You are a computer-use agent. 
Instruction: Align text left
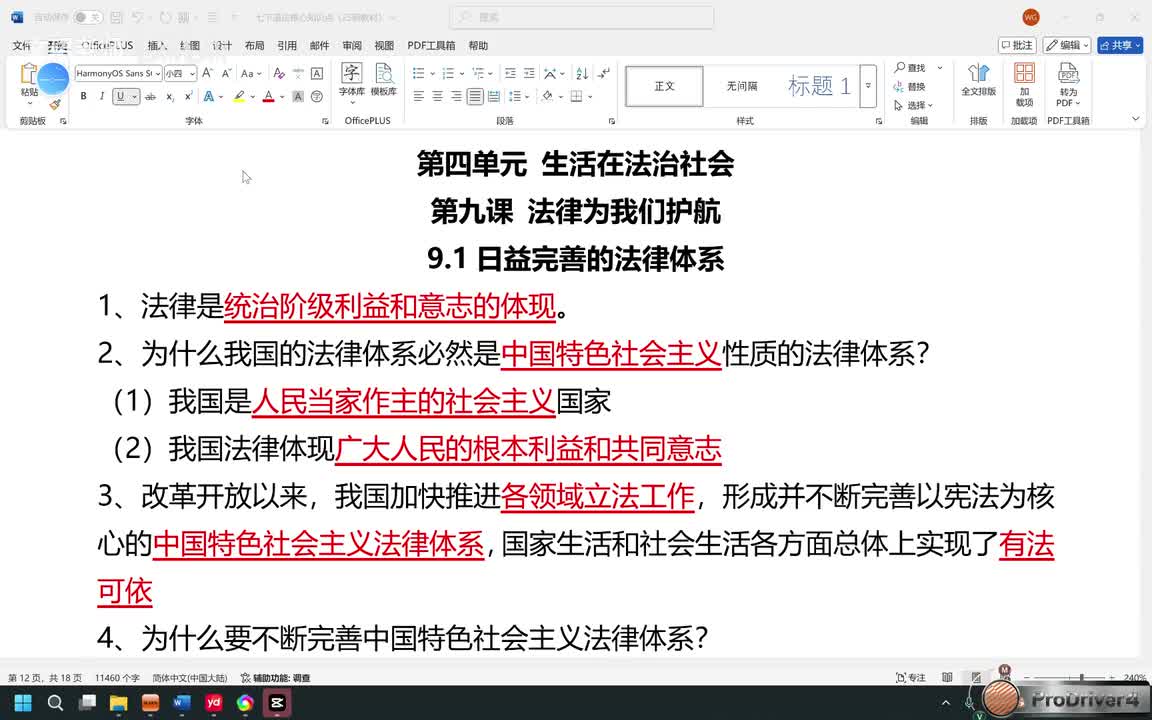pyautogui.click(x=419, y=96)
